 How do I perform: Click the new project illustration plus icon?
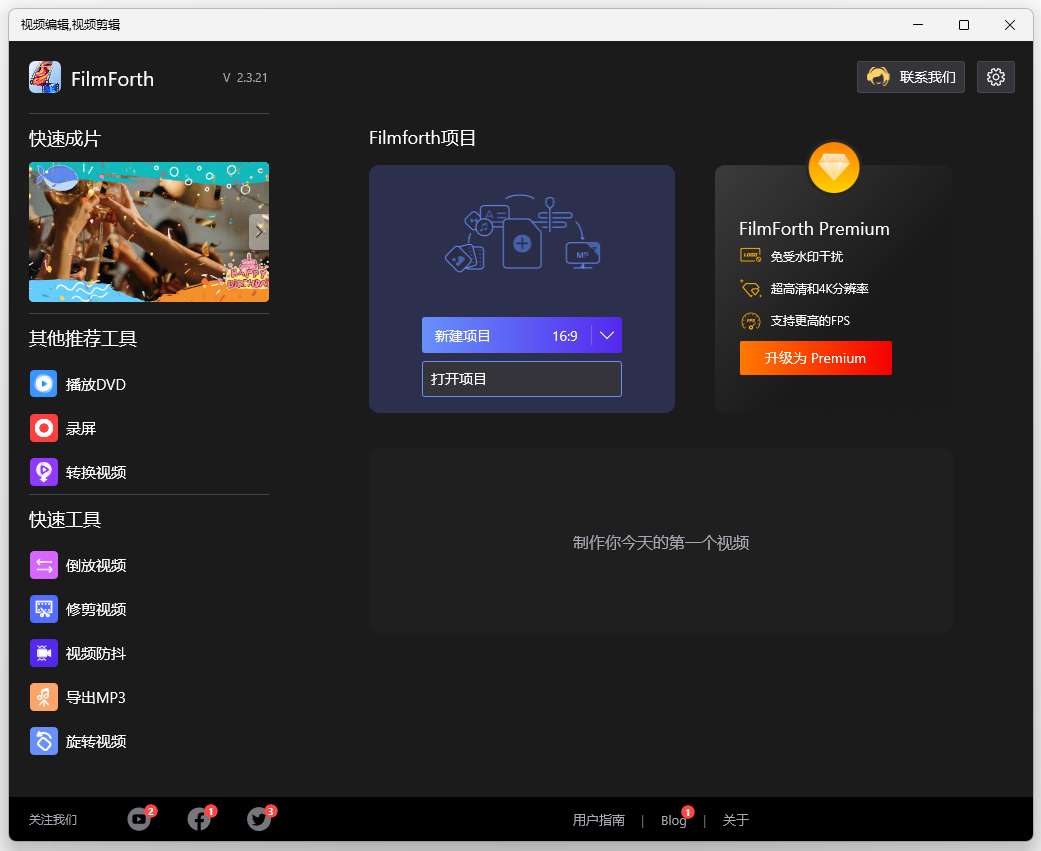tap(522, 244)
